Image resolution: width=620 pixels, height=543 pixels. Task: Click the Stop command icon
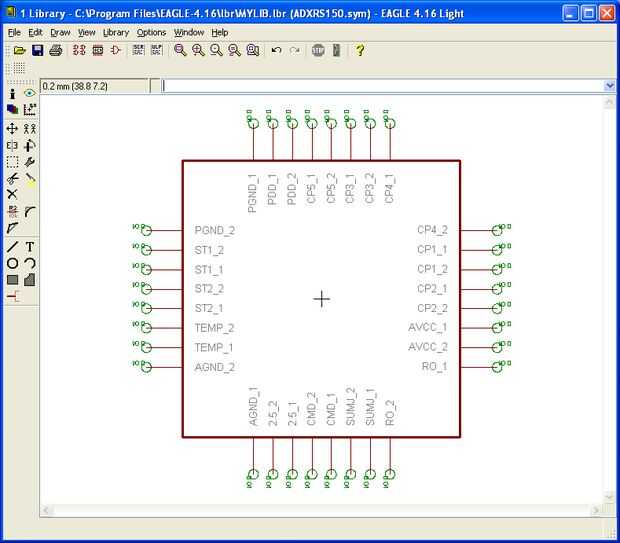tap(318, 50)
